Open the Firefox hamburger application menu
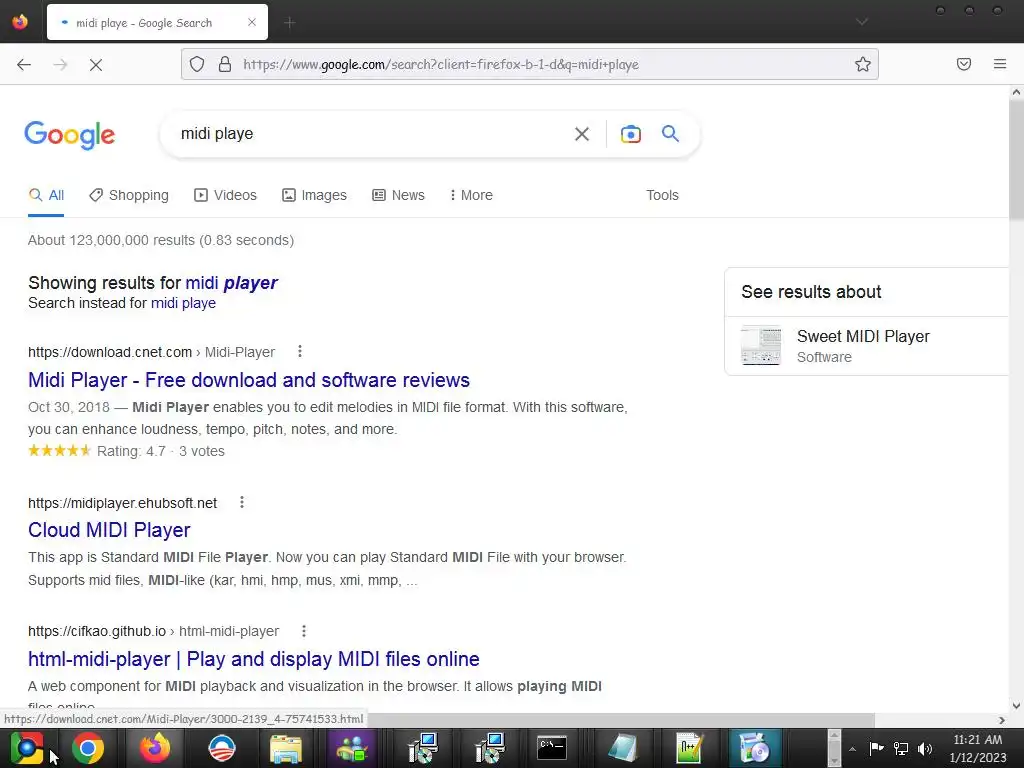This screenshot has height=768, width=1024. (1000, 64)
